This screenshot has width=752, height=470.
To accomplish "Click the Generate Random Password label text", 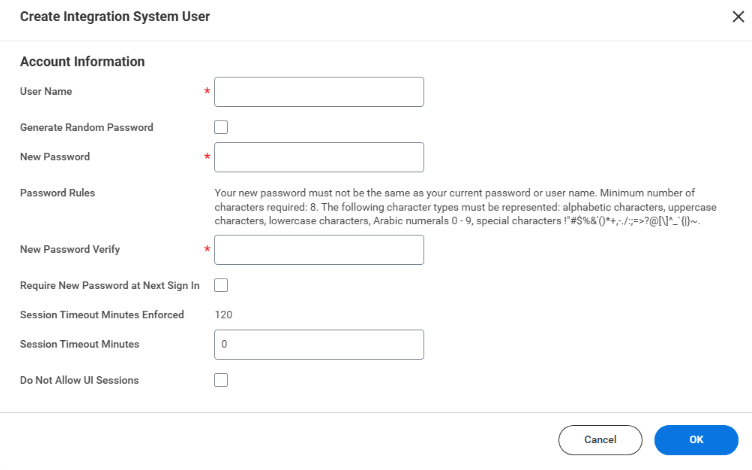I will (x=87, y=127).
